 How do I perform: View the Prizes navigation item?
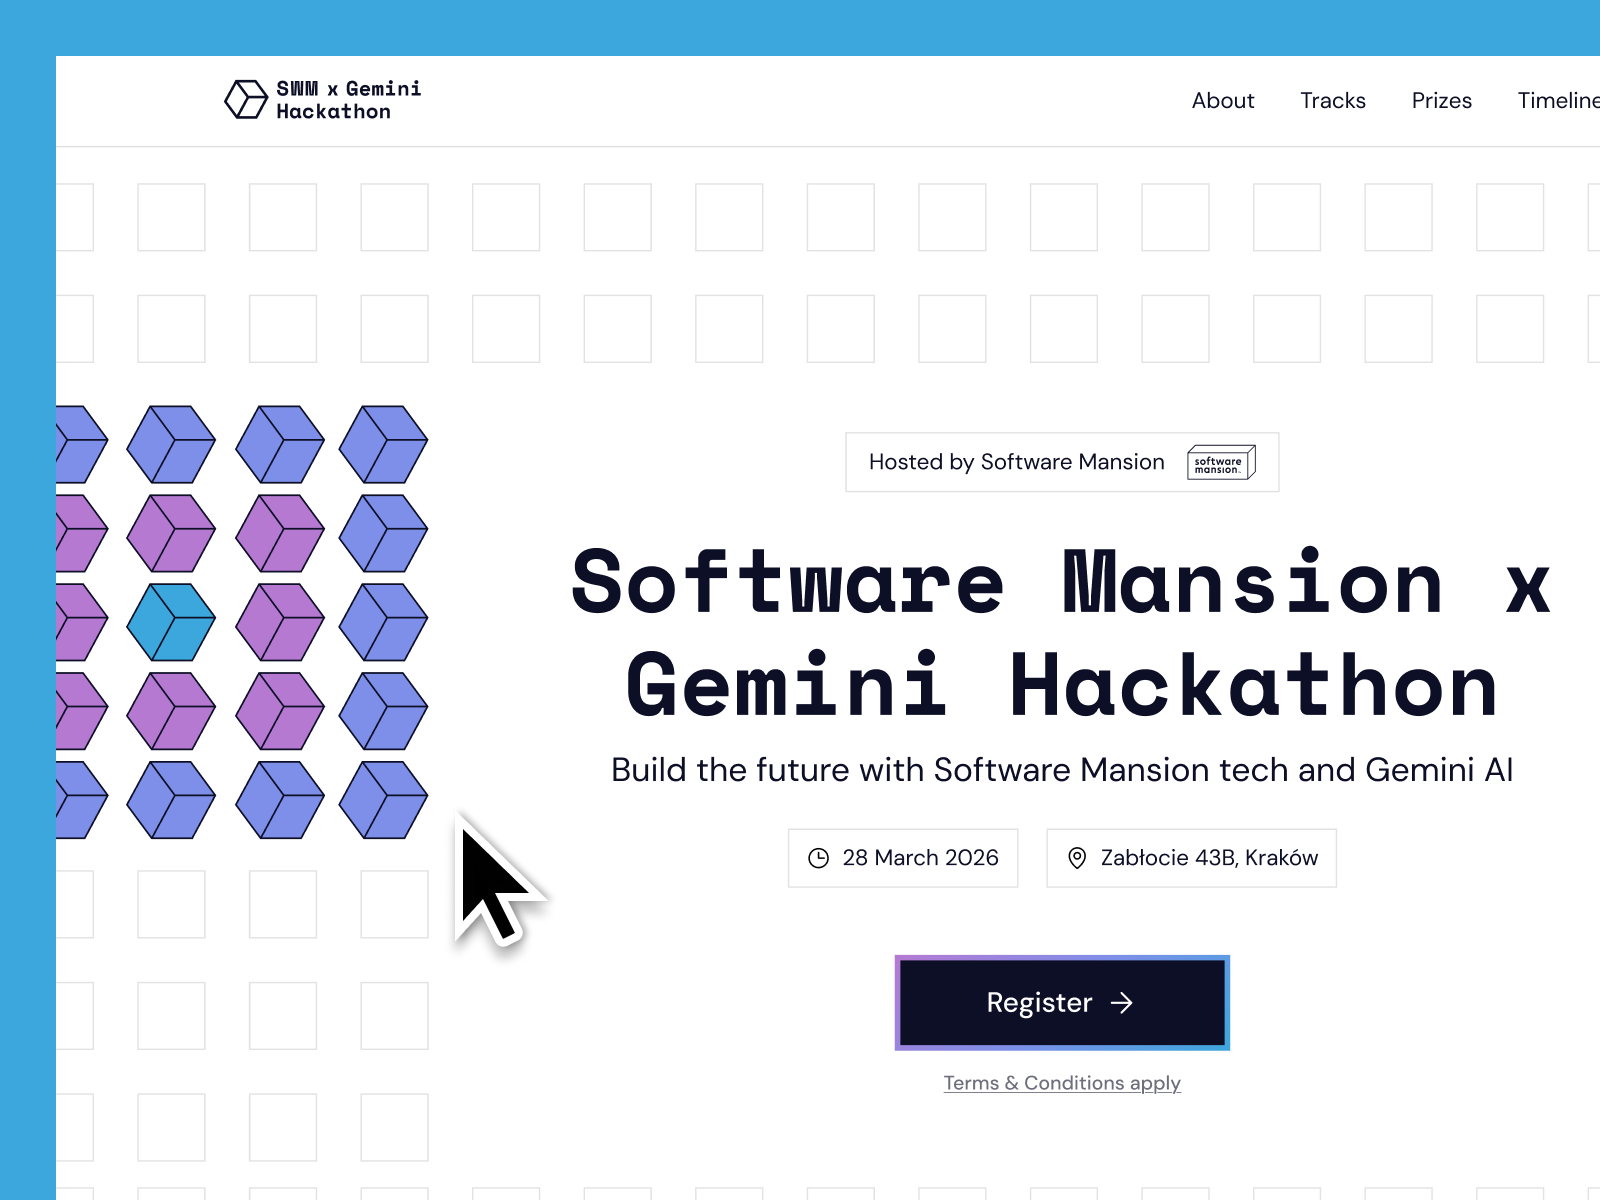[1441, 100]
